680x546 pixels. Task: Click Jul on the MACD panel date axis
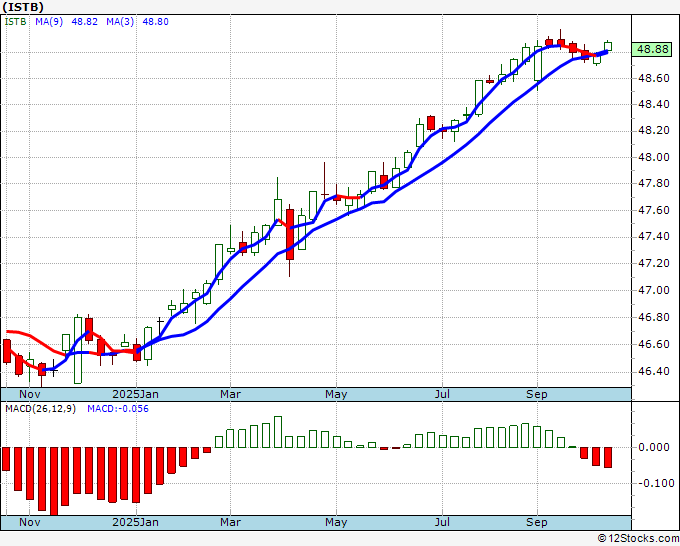(442, 522)
